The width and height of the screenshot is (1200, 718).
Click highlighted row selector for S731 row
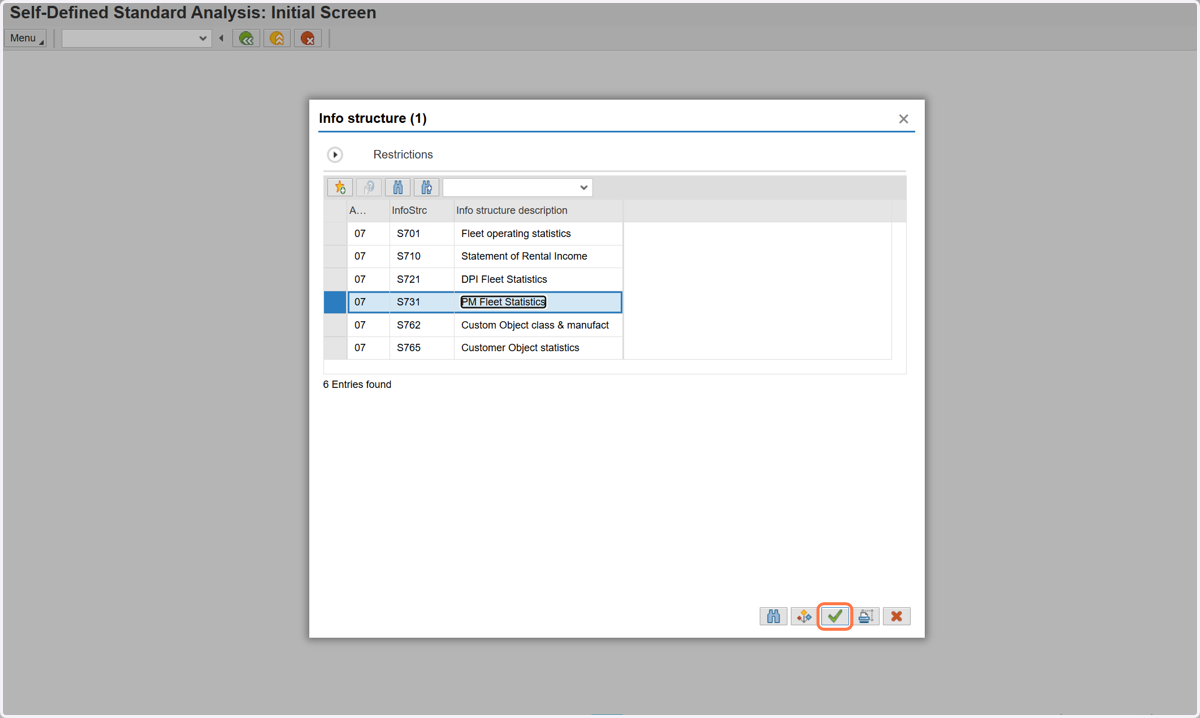click(335, 302)
